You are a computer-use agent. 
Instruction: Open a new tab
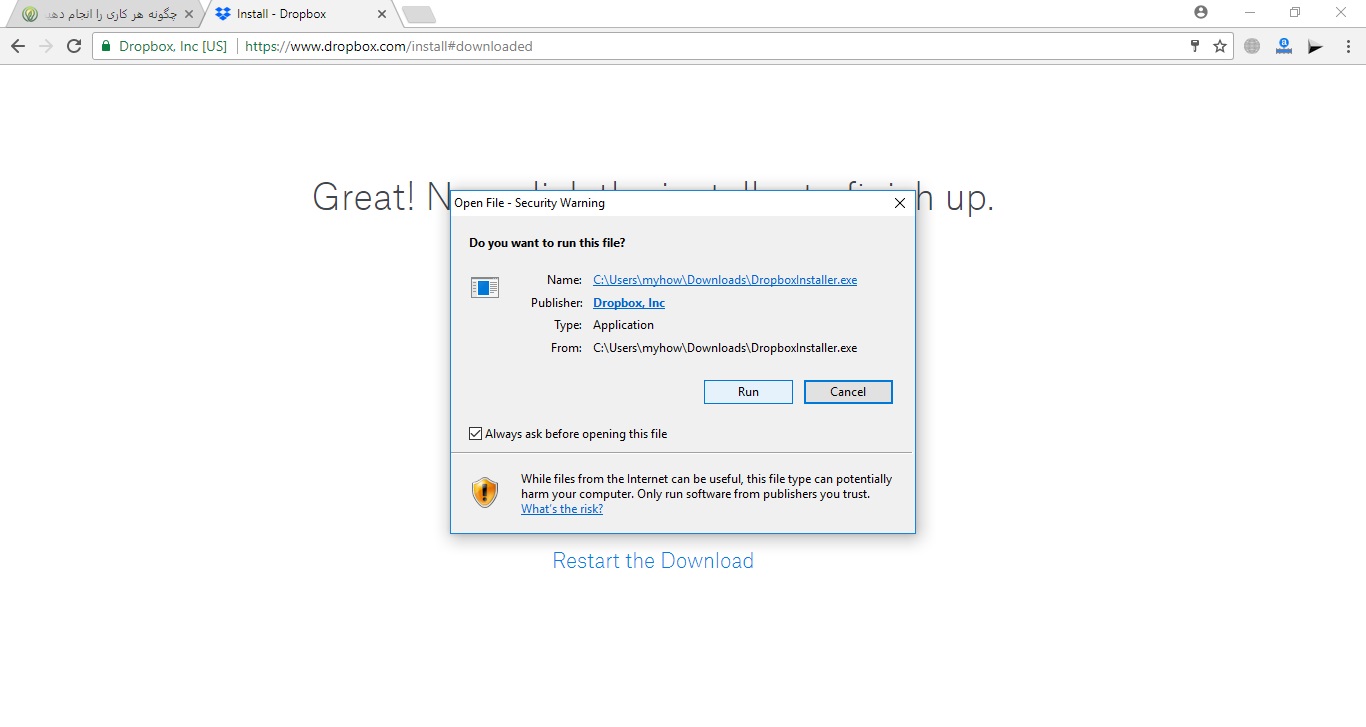[418, 14]
